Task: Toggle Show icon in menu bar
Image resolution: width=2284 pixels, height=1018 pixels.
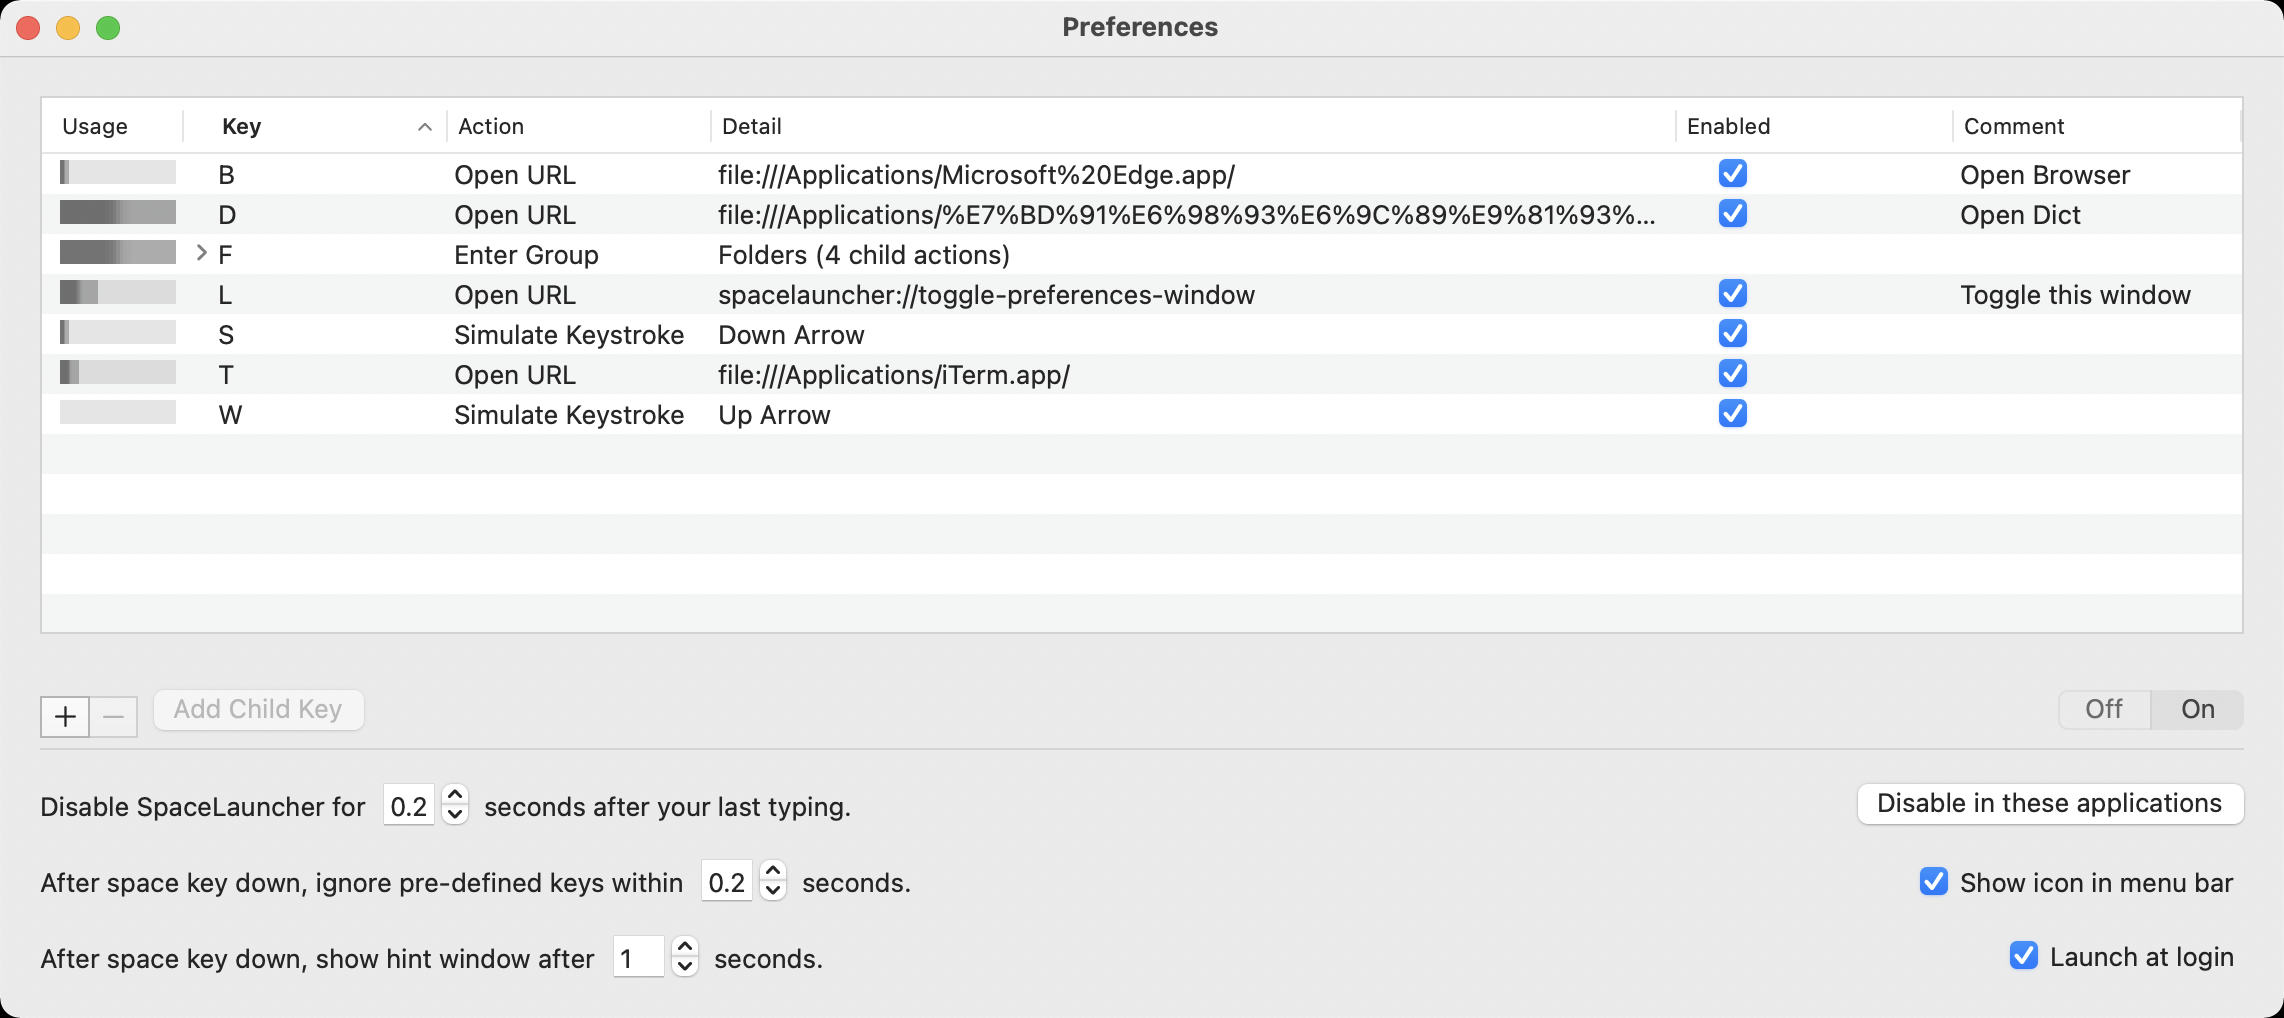Action: (x=1934, y=881)
